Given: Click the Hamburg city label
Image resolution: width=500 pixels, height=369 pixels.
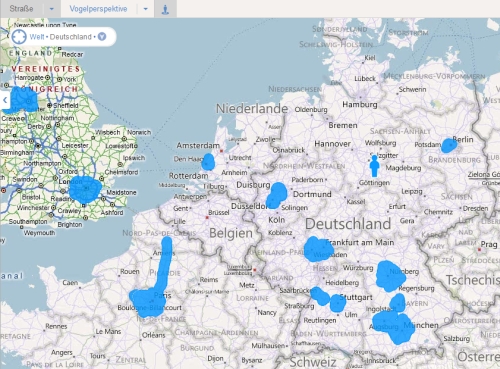Looking at the screenshot, I should [360, 105].
